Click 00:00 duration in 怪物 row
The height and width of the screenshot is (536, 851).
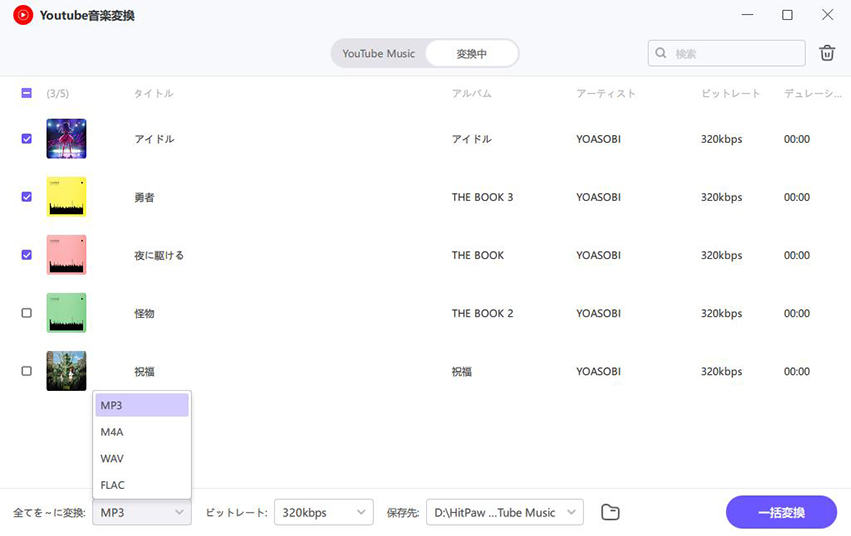[x=797, y=314]
